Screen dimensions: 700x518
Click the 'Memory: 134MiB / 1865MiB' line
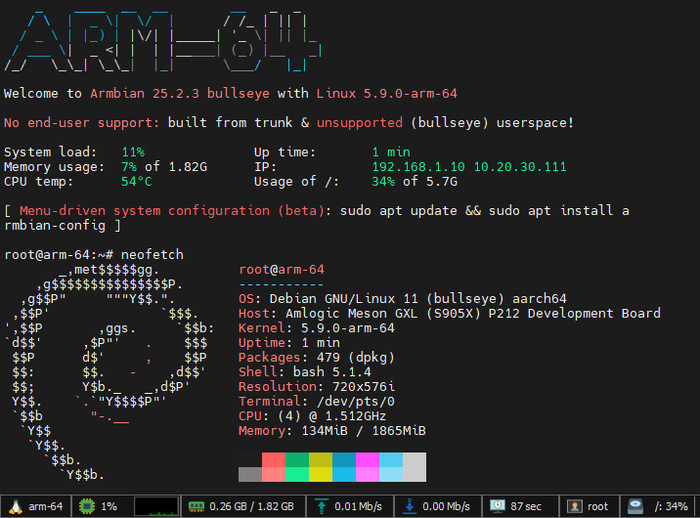pos(332,431)
